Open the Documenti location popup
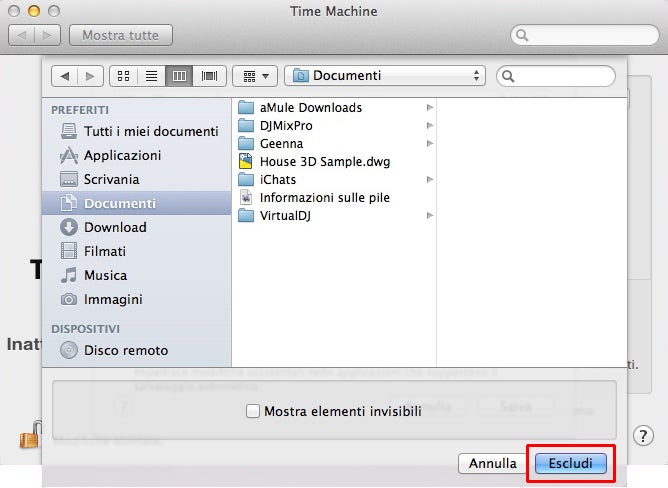Screen dimensions: 668x488 (385, 76)
